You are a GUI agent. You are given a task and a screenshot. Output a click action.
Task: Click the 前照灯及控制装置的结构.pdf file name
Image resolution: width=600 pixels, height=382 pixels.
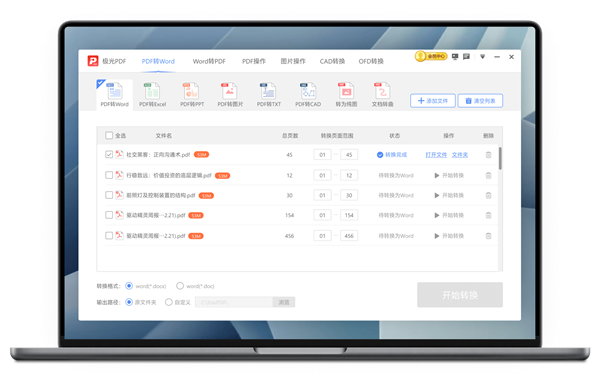161,195
